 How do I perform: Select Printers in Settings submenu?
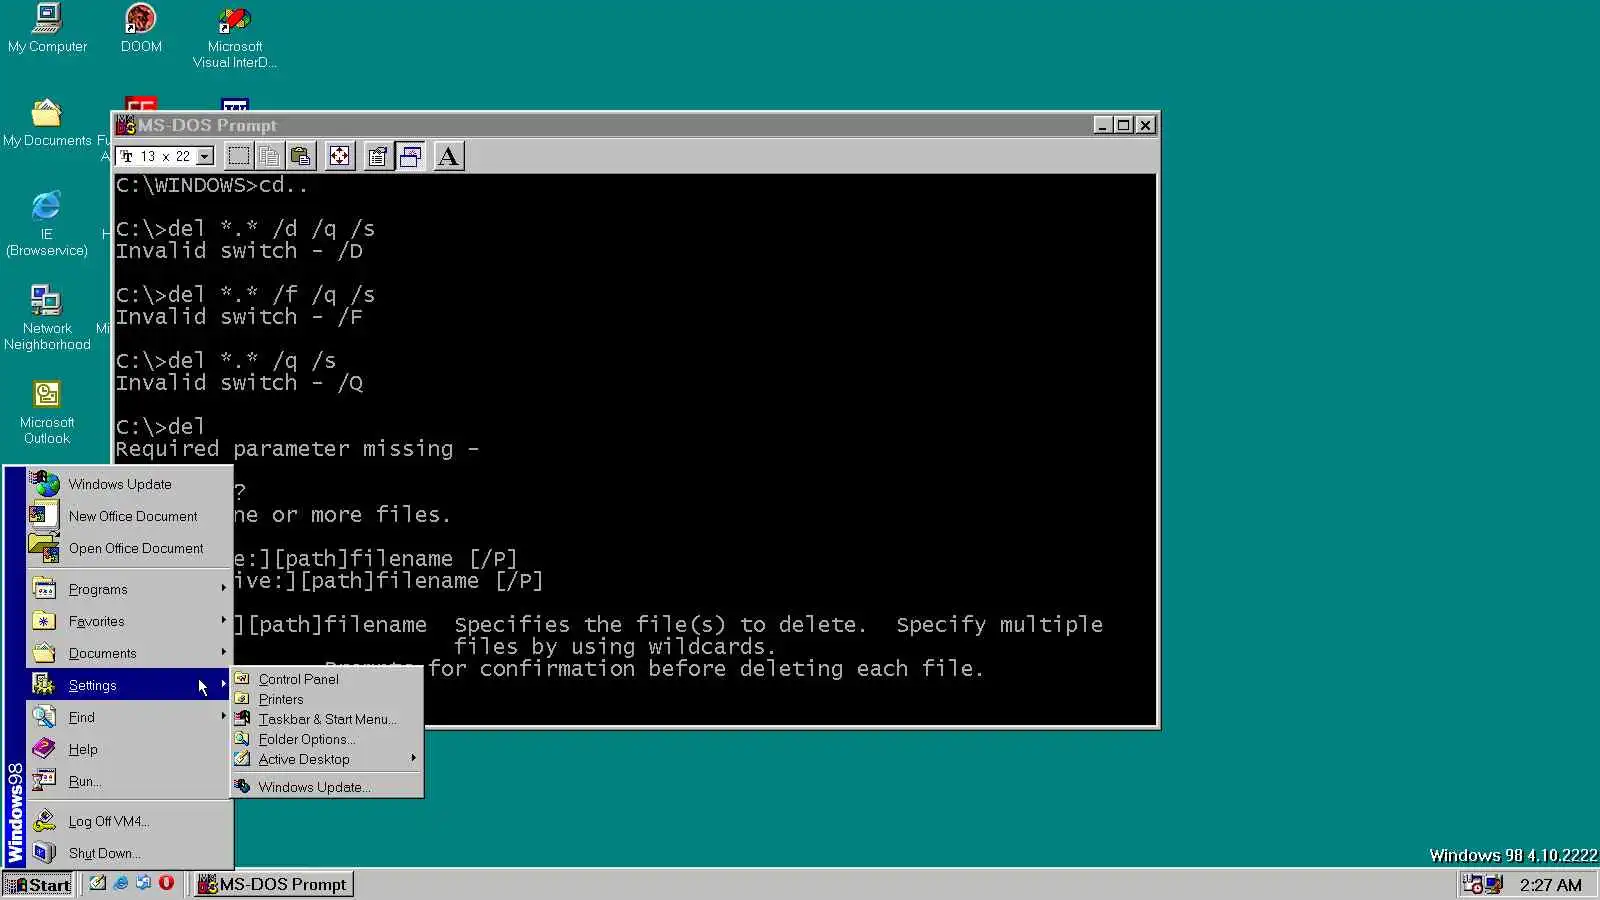coord(328,699)
